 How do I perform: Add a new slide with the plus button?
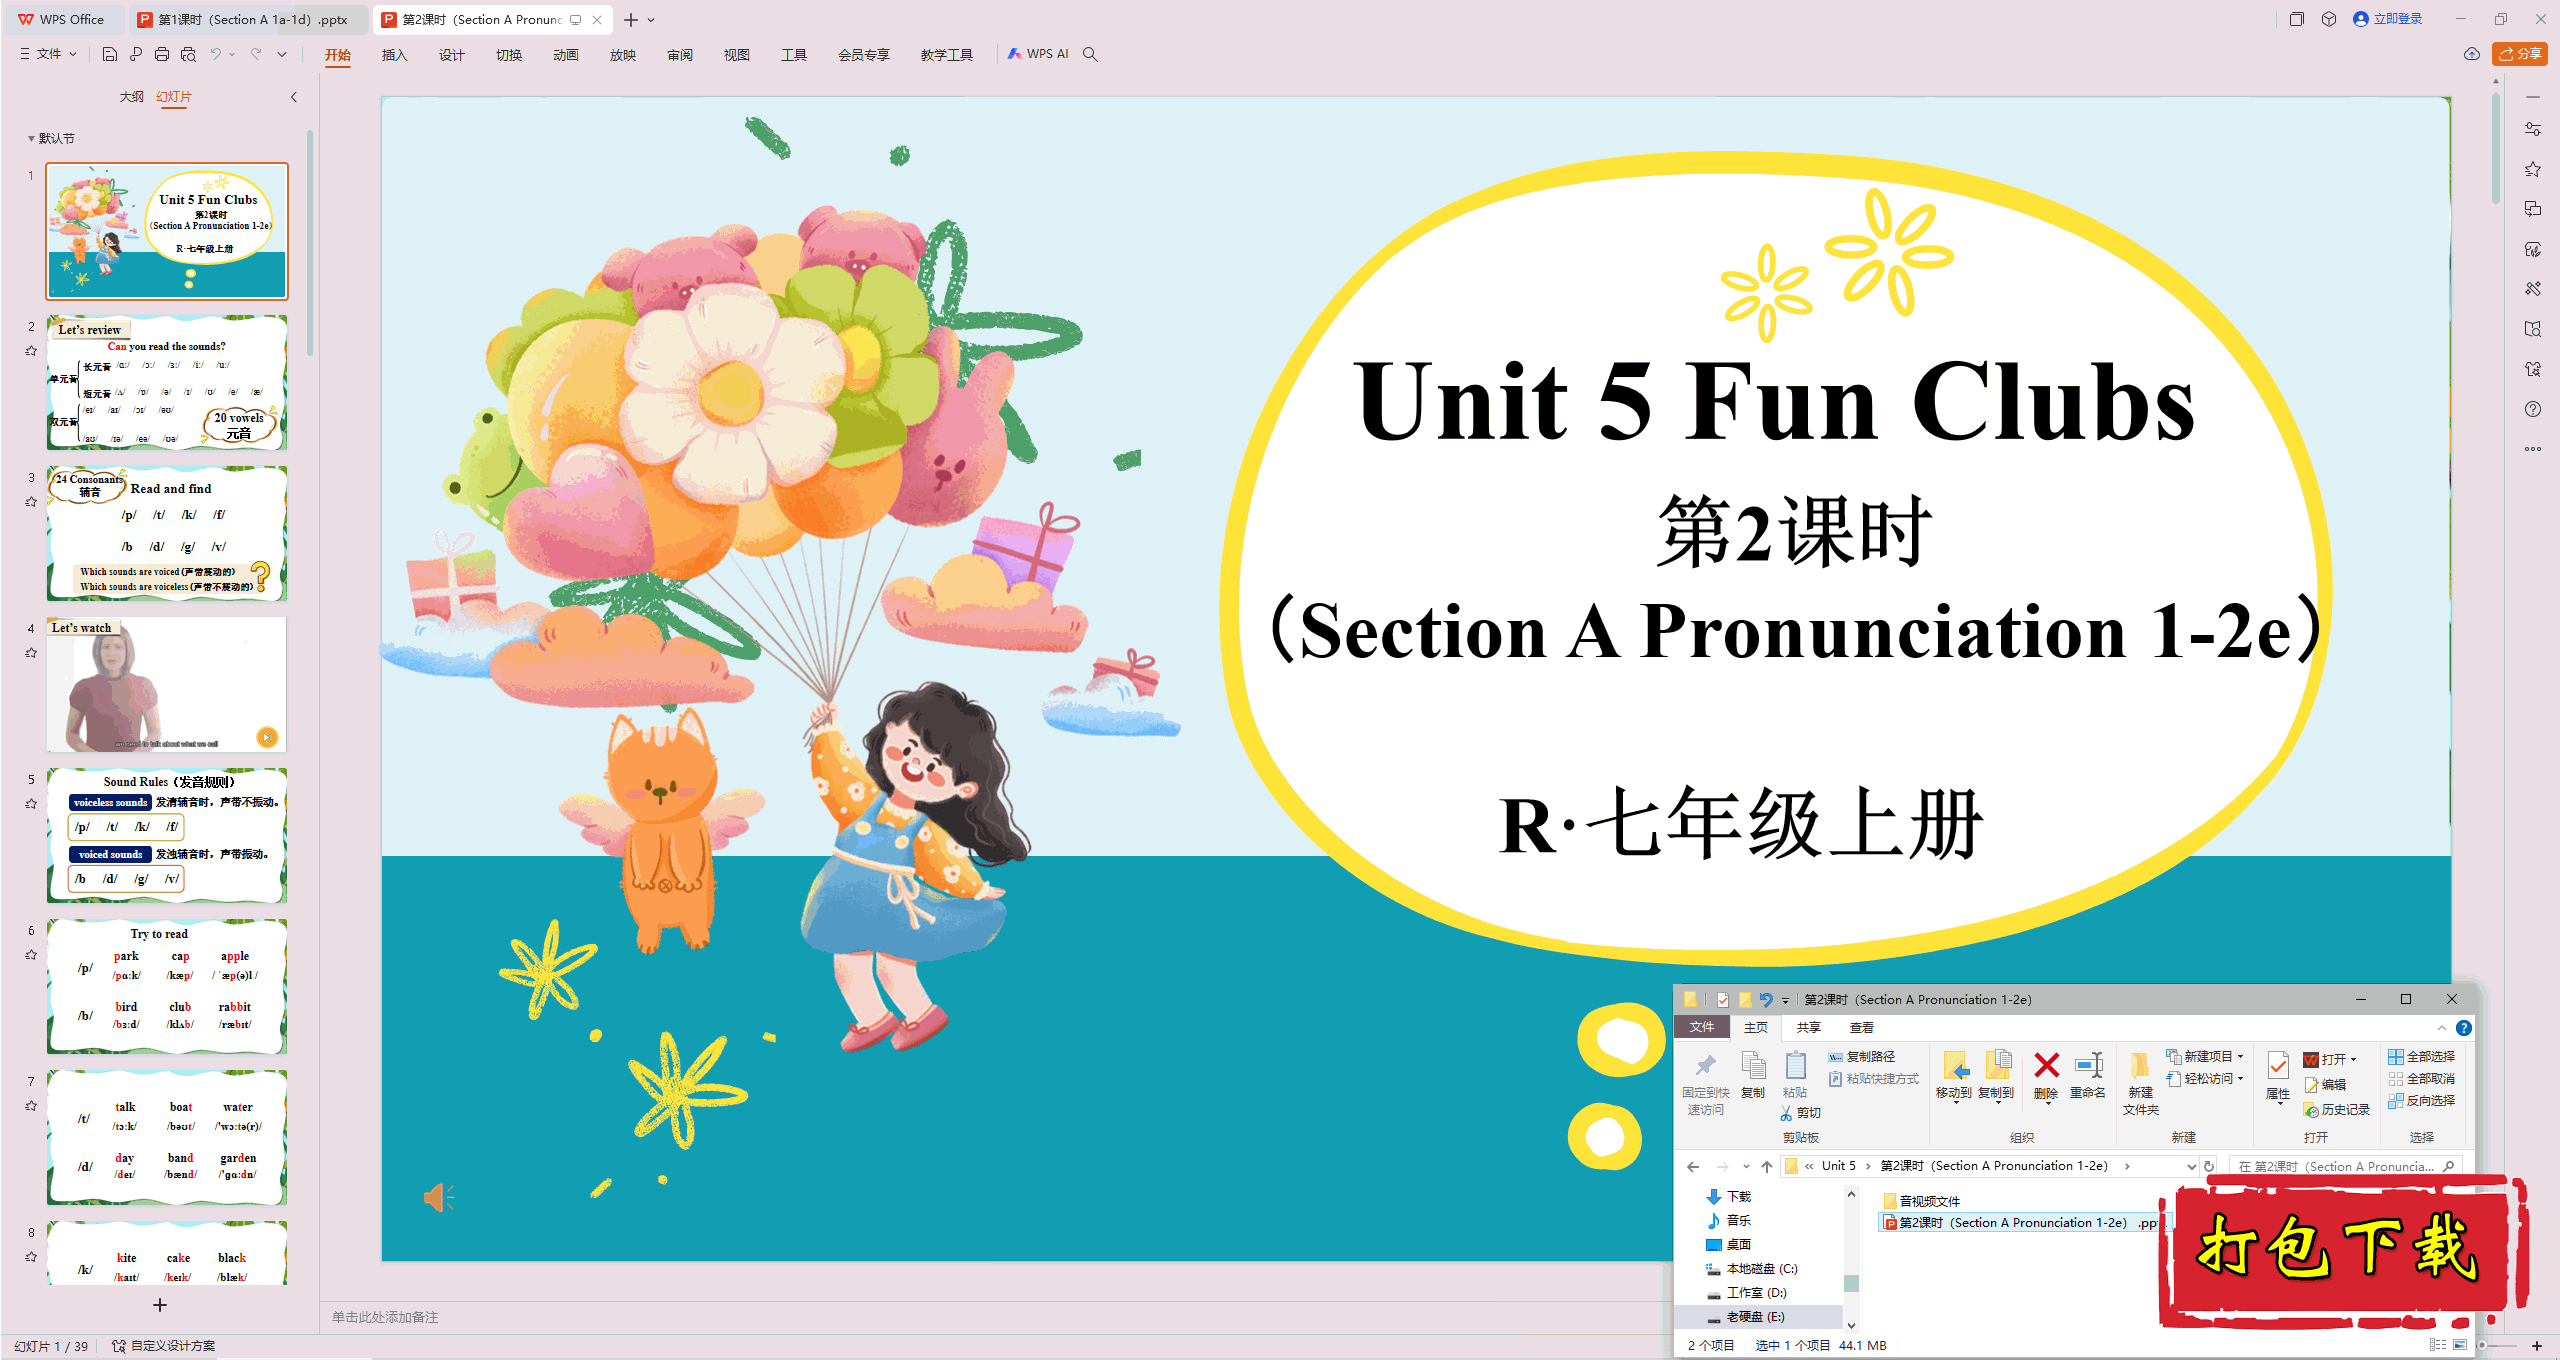click(x=160, y=1305)
